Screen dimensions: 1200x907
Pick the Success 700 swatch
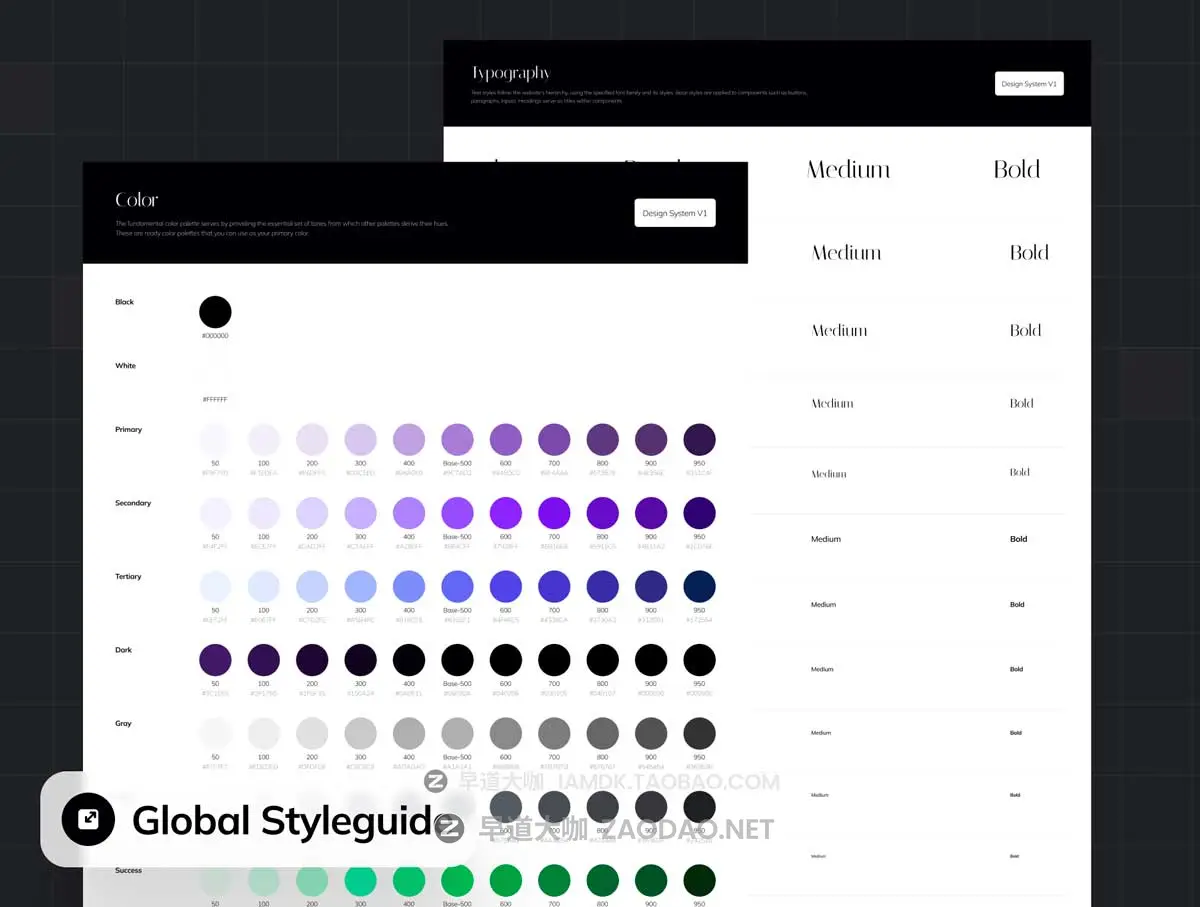pos(554,880)
